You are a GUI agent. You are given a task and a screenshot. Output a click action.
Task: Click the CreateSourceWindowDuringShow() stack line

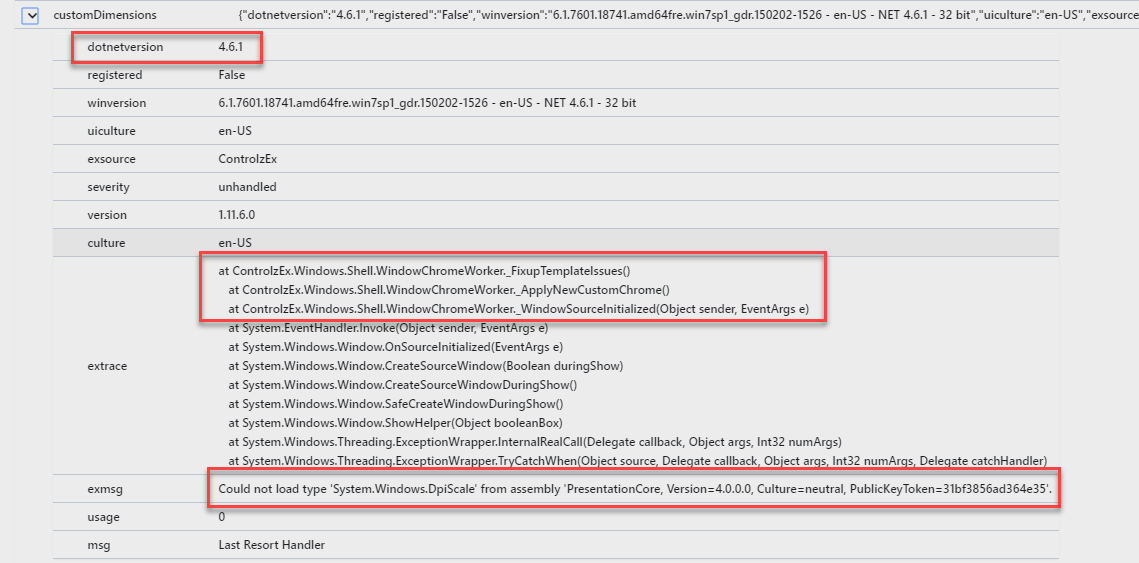(403, 384)
